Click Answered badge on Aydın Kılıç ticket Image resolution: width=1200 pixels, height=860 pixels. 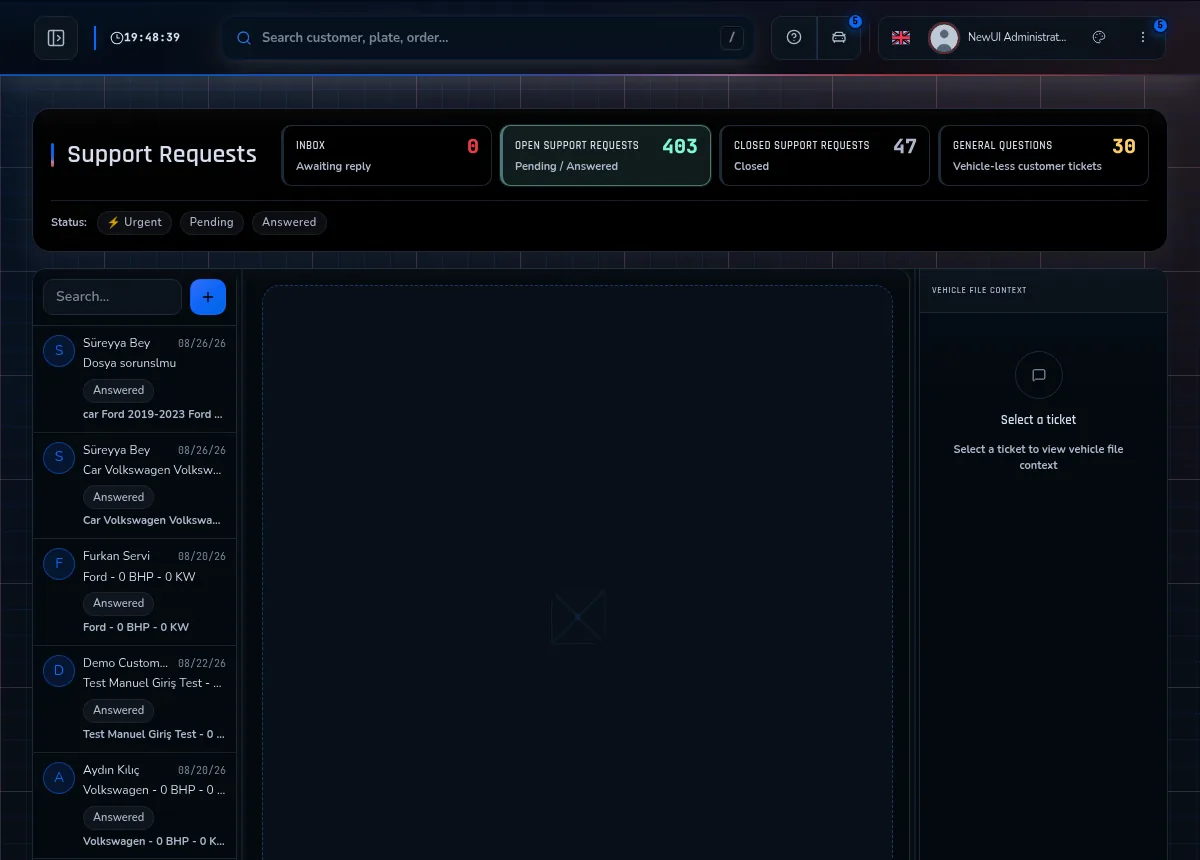119,817
